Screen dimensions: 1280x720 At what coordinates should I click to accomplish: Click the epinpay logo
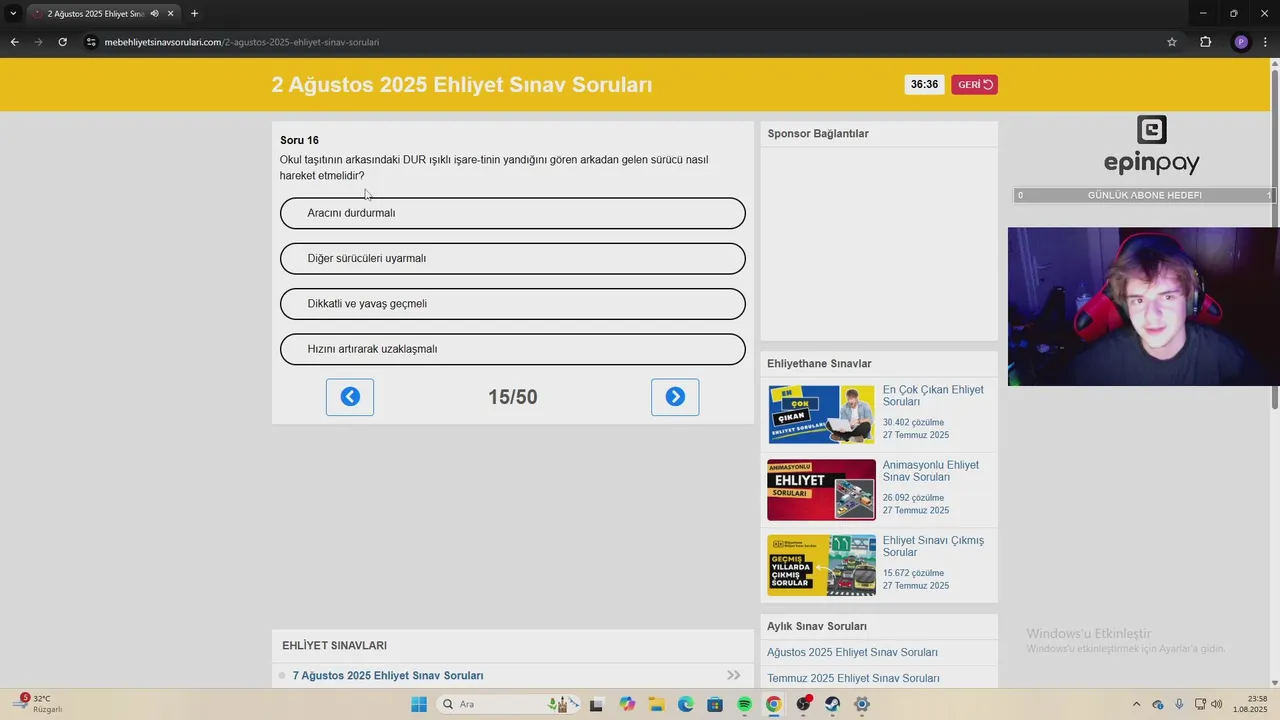[1151, 146]
